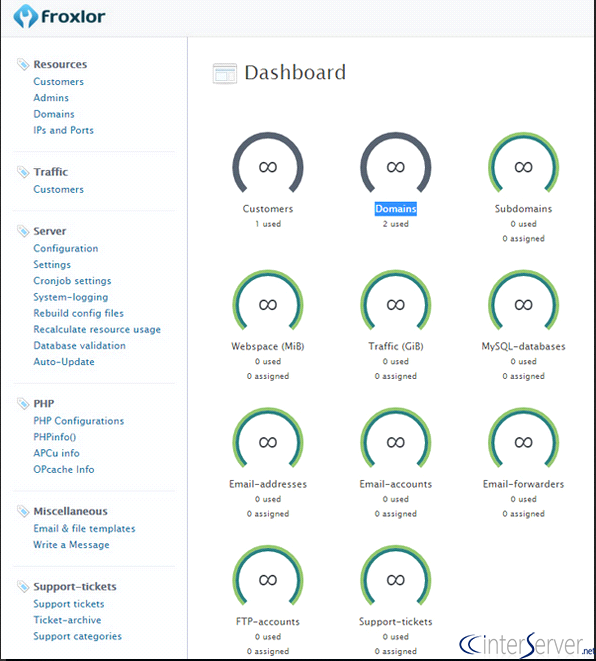Open the Settings link
Image resolution: width=596 pixels, height=661 pixels.
pos(52,264)
